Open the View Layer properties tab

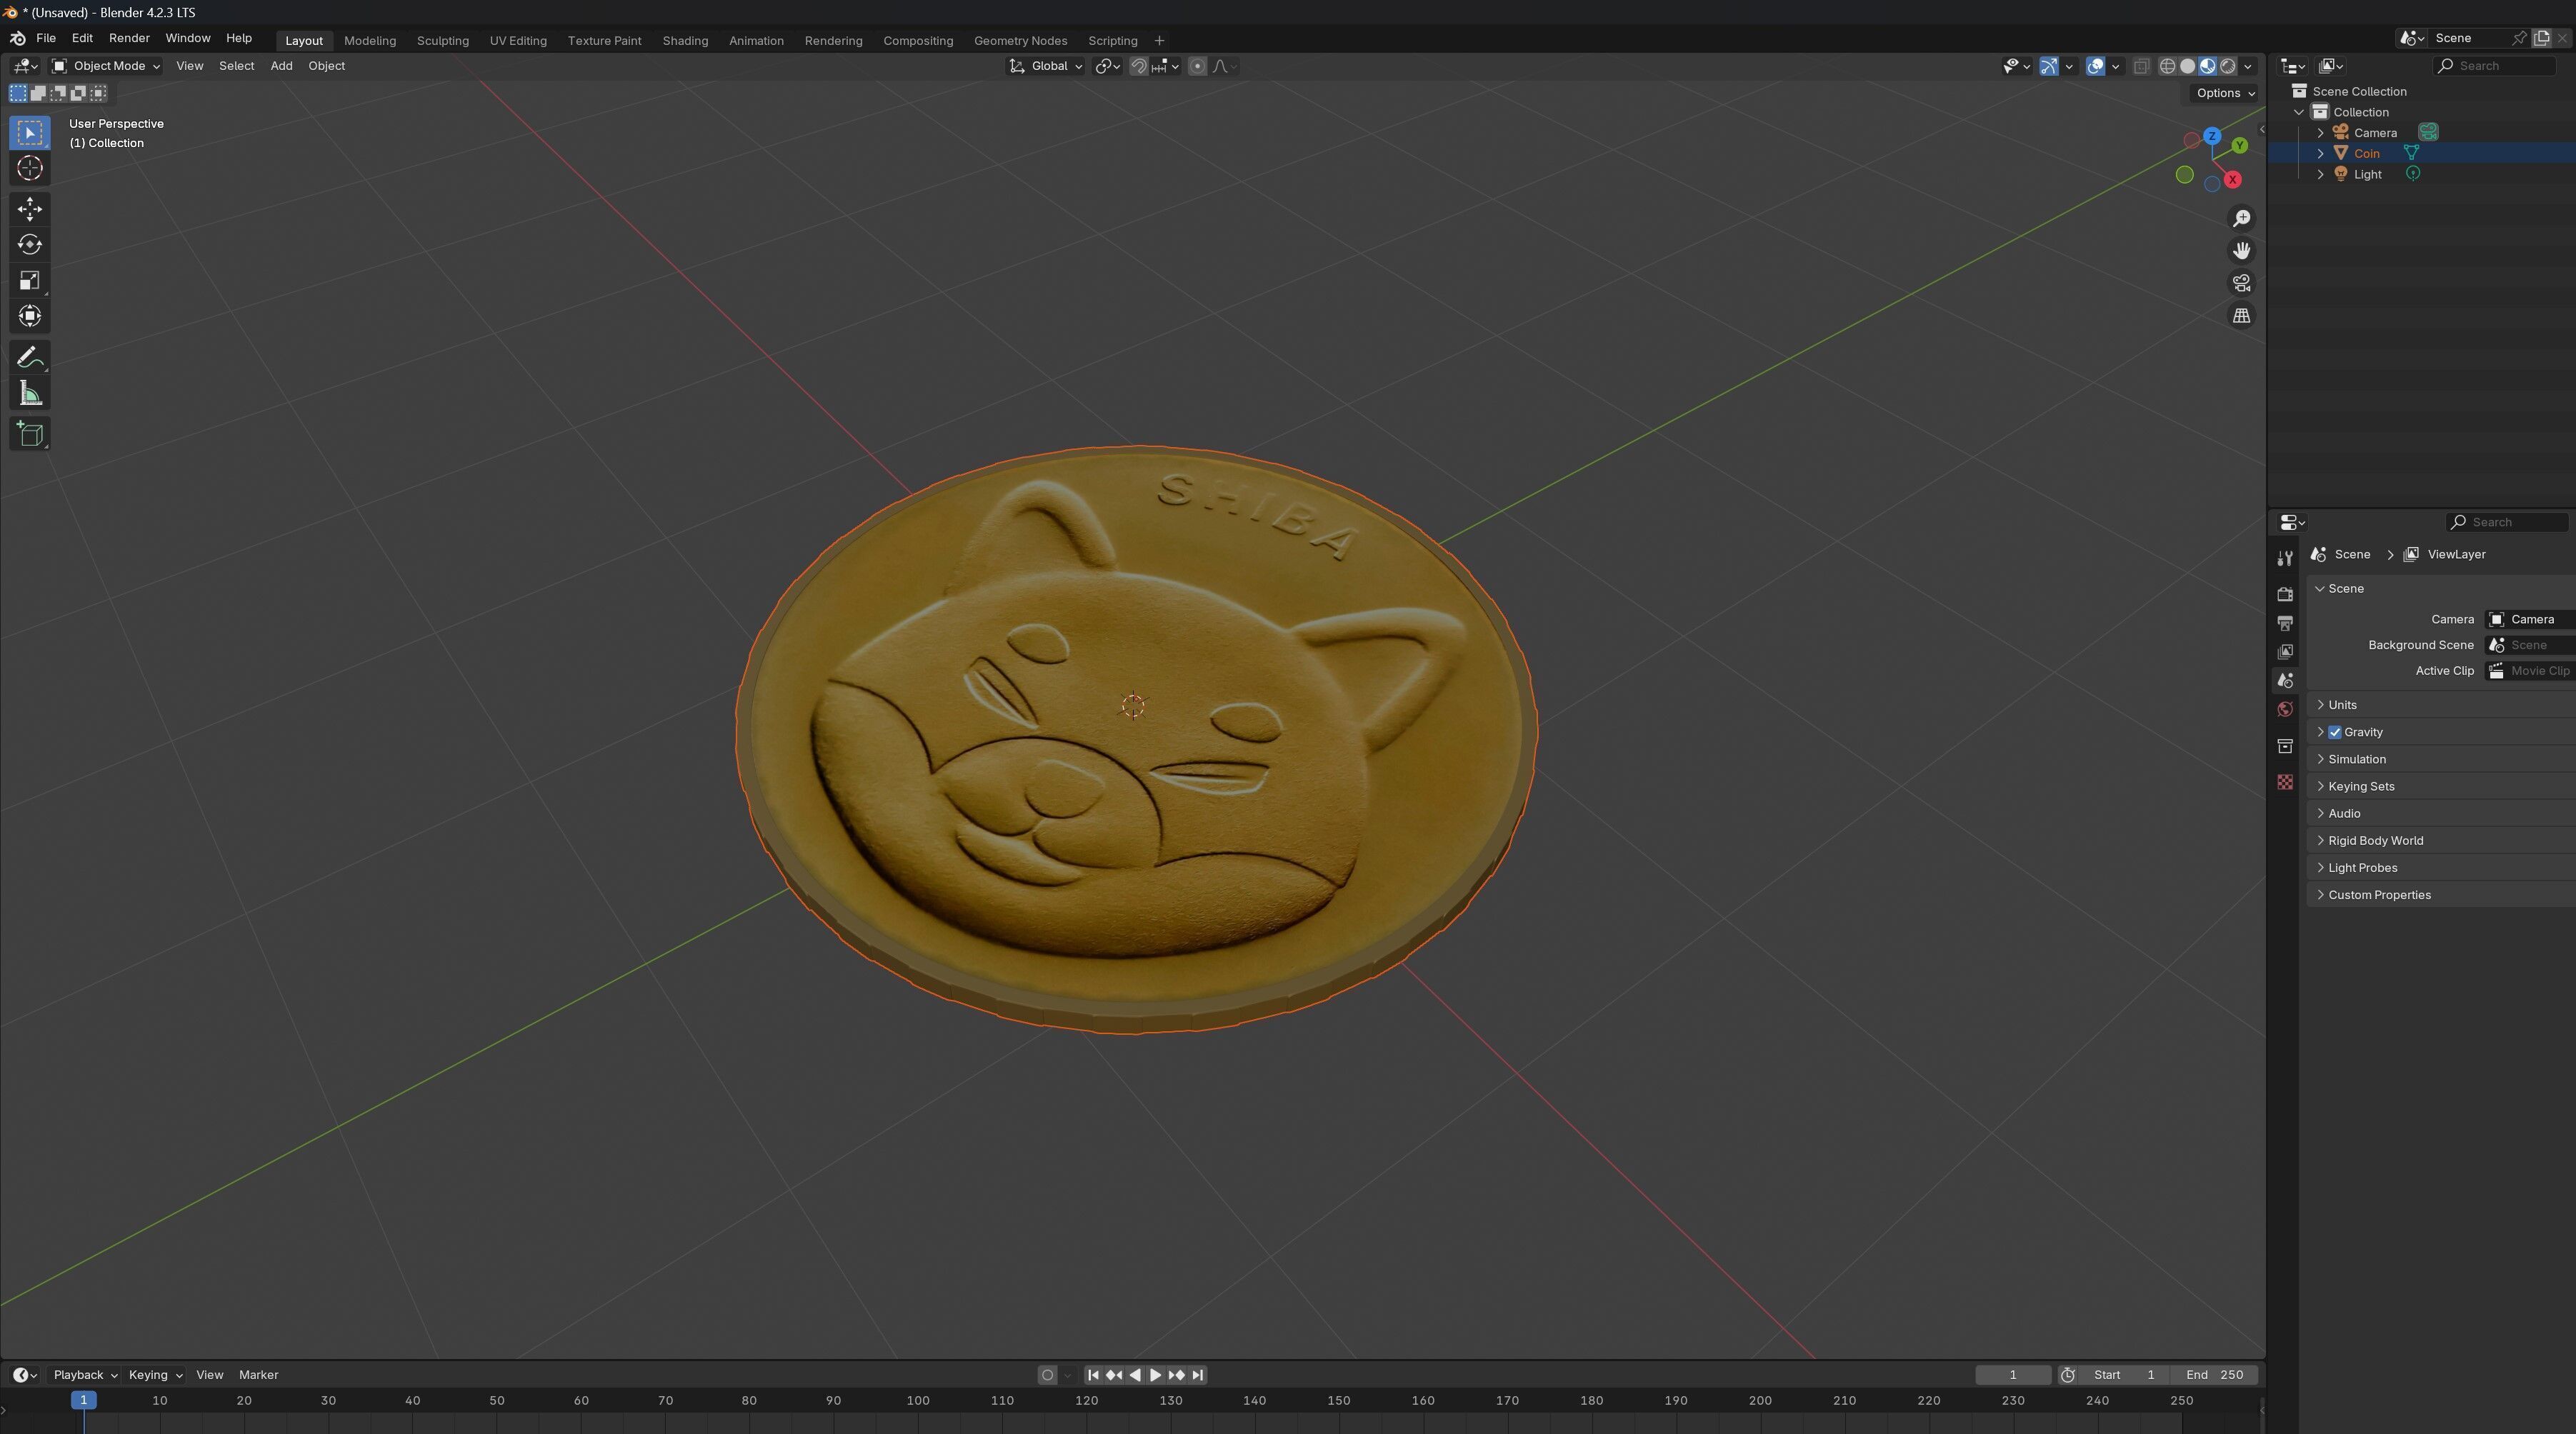coord(2285,653)
